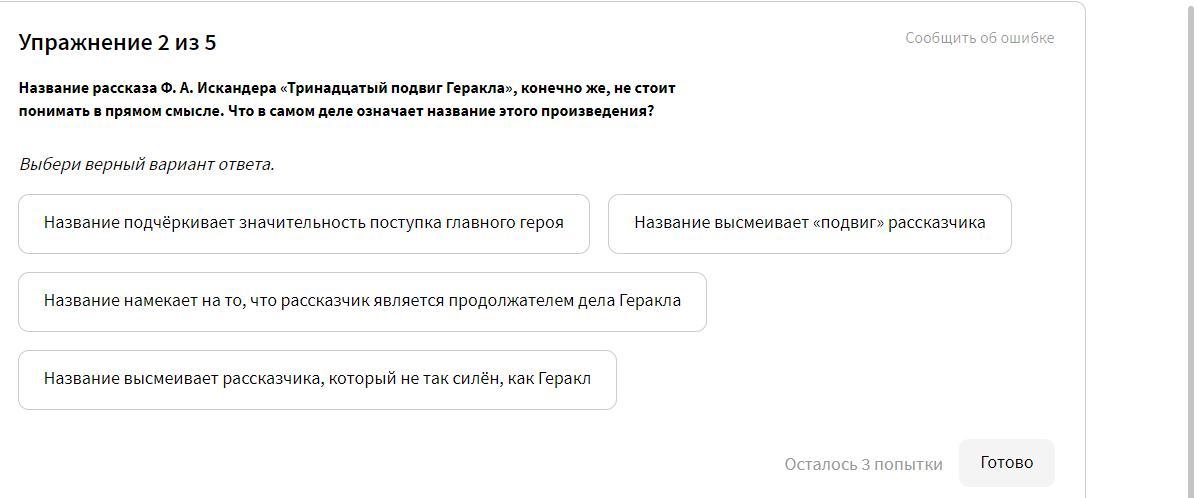This screenshot has width=1199, height=498.
Task: Click the bold question text about Искандера
Action: click(347, 99)
